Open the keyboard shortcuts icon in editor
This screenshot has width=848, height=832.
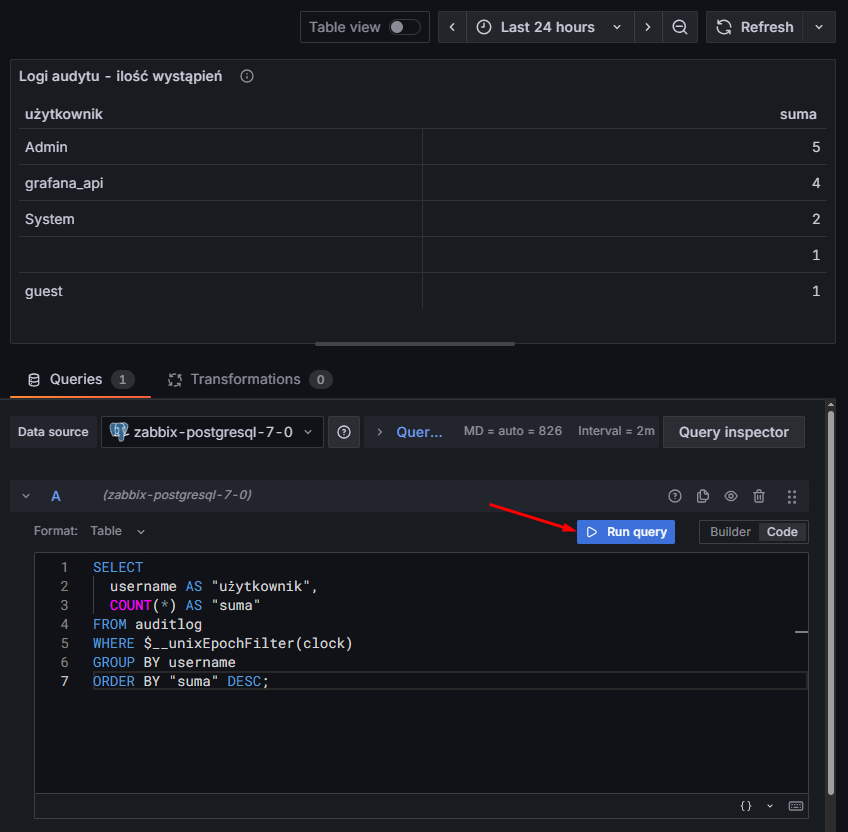(x=796, y=806)
